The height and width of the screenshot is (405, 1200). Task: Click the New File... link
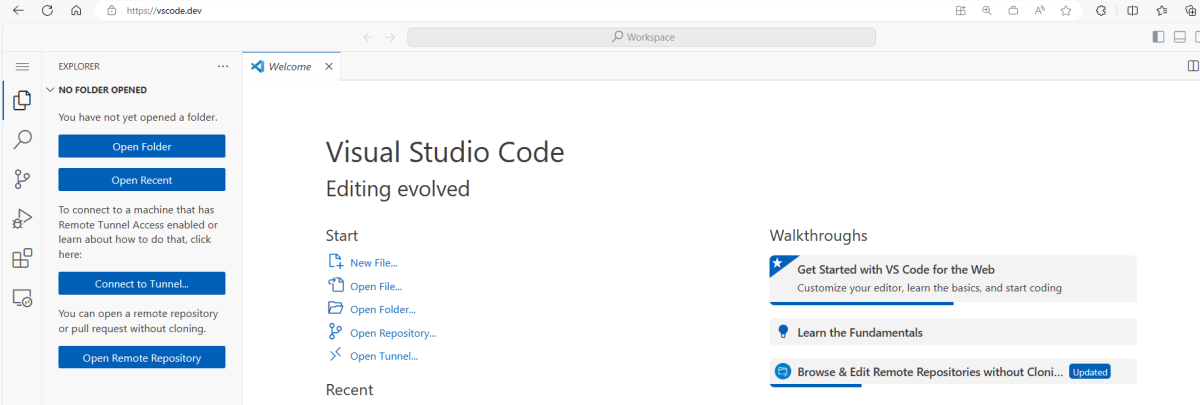[x=373, y=263]
